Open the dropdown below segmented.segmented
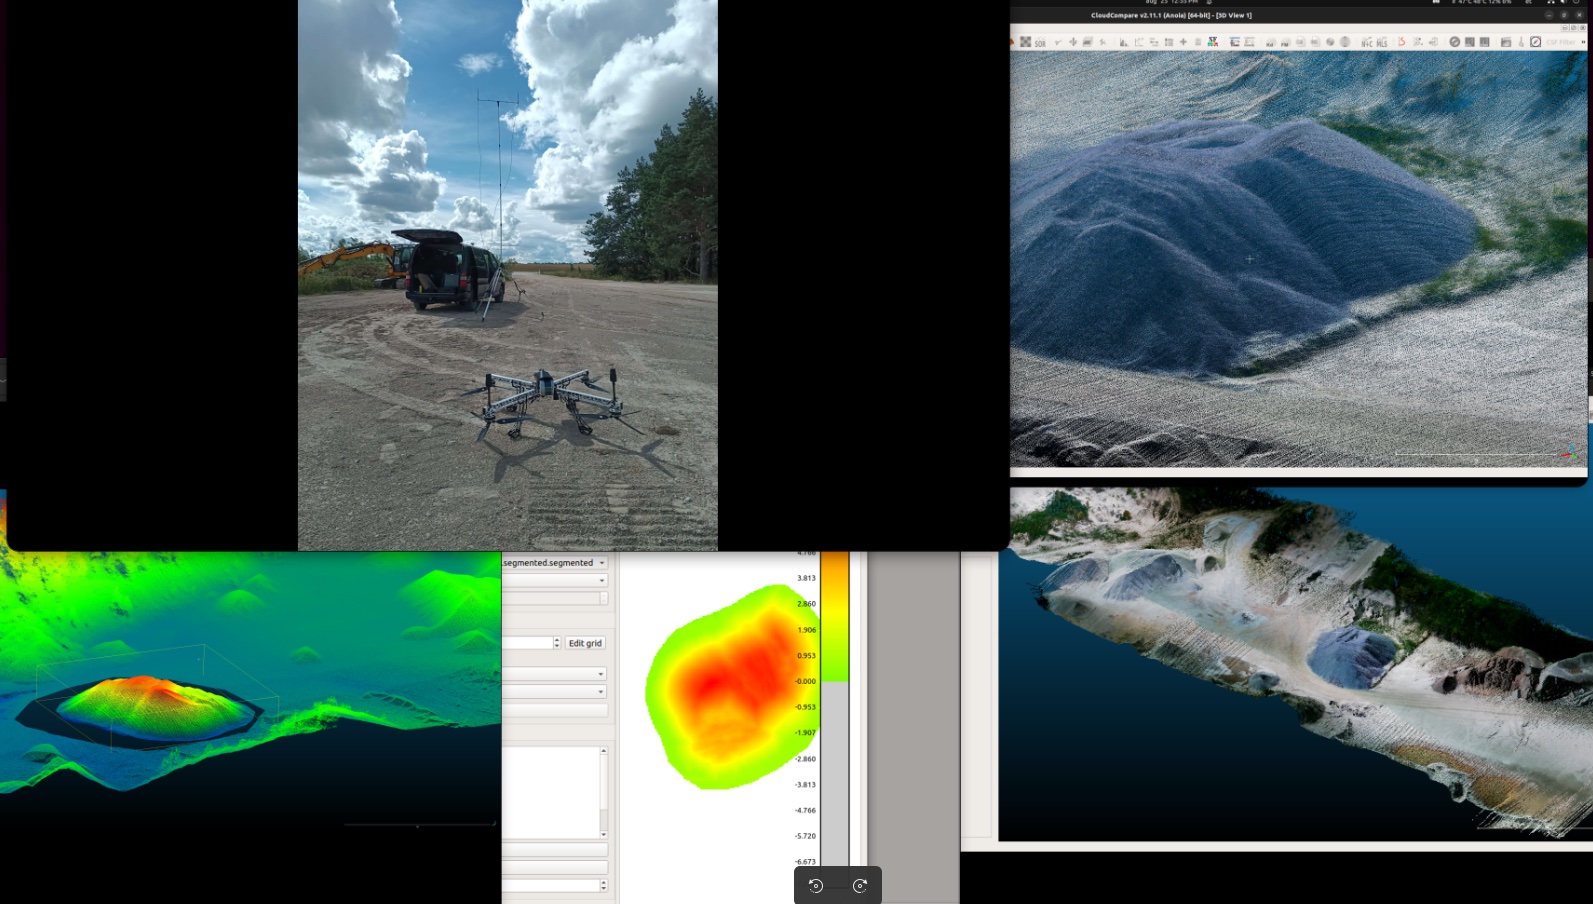The width and height of the screenshot is (1593, 904). point(555,580)
